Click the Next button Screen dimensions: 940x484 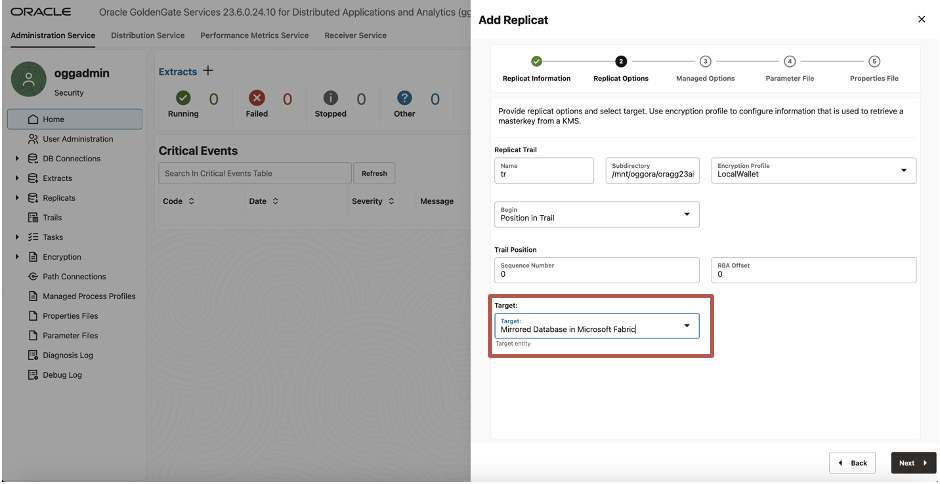tap(913, 463)
